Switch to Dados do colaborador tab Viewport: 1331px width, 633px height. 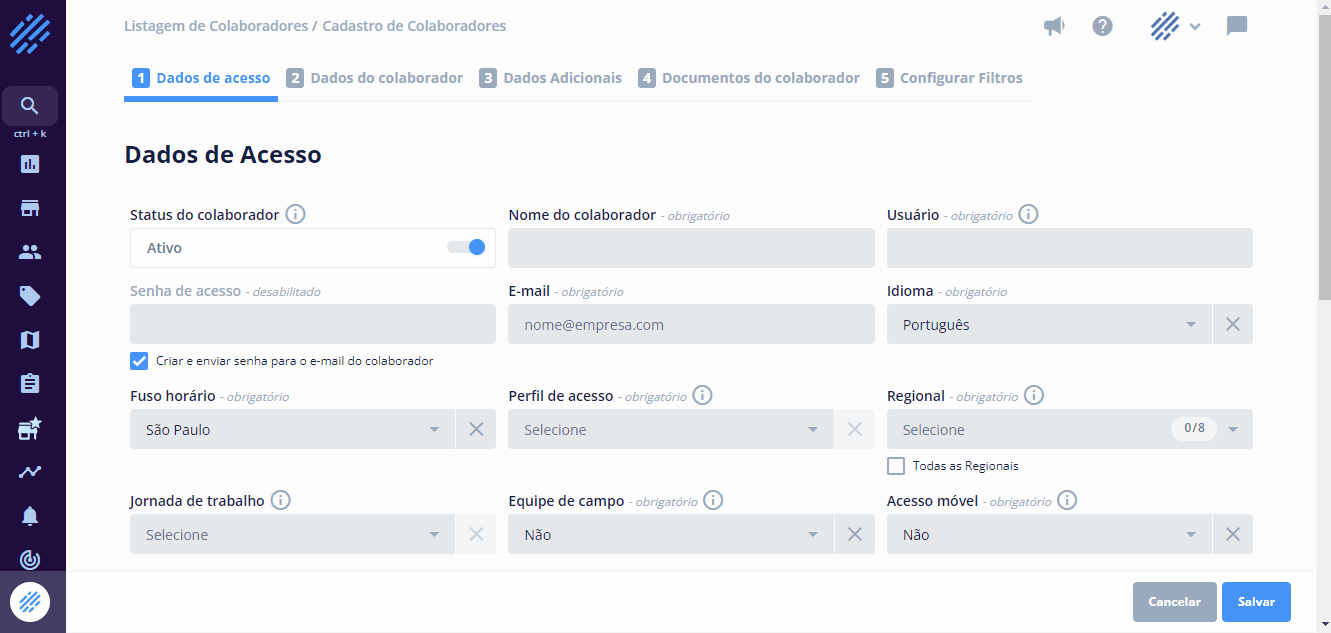point(375,77)
